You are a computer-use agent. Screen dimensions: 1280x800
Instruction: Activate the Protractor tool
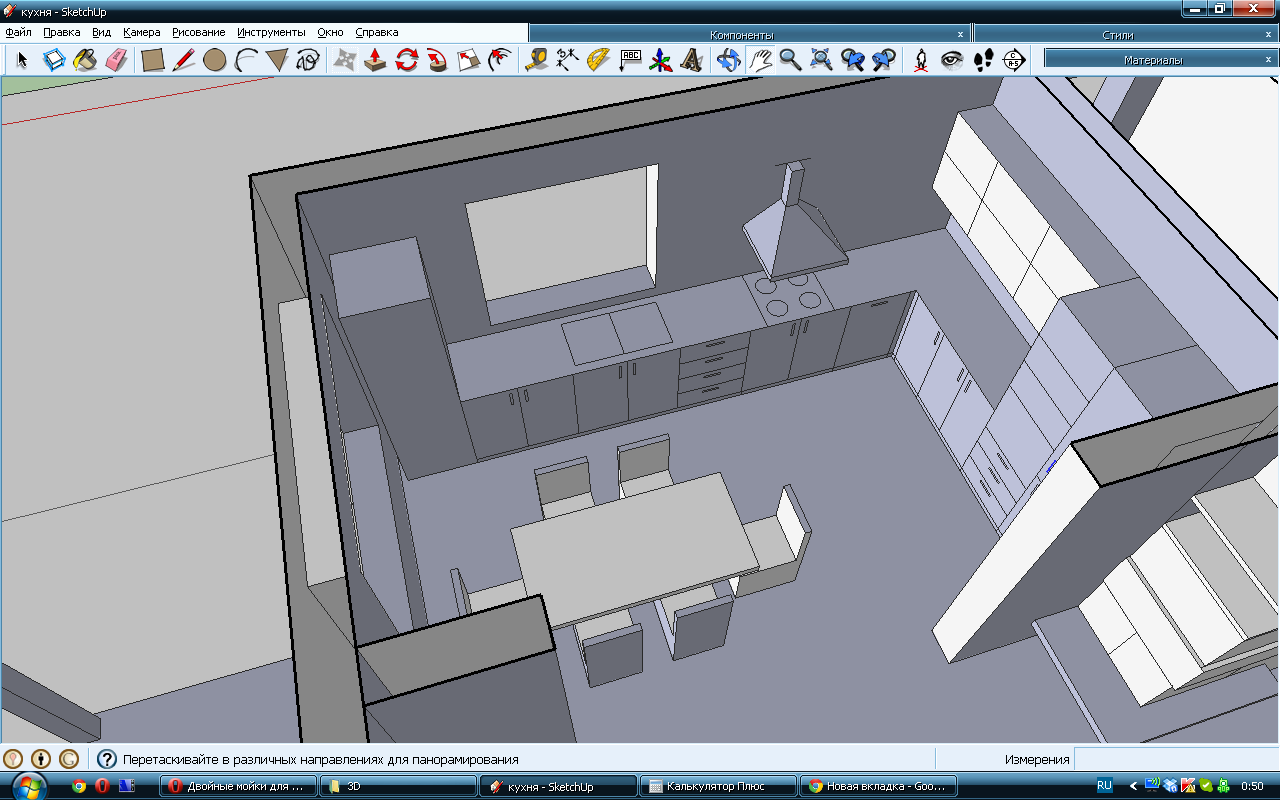coord(598,60)
